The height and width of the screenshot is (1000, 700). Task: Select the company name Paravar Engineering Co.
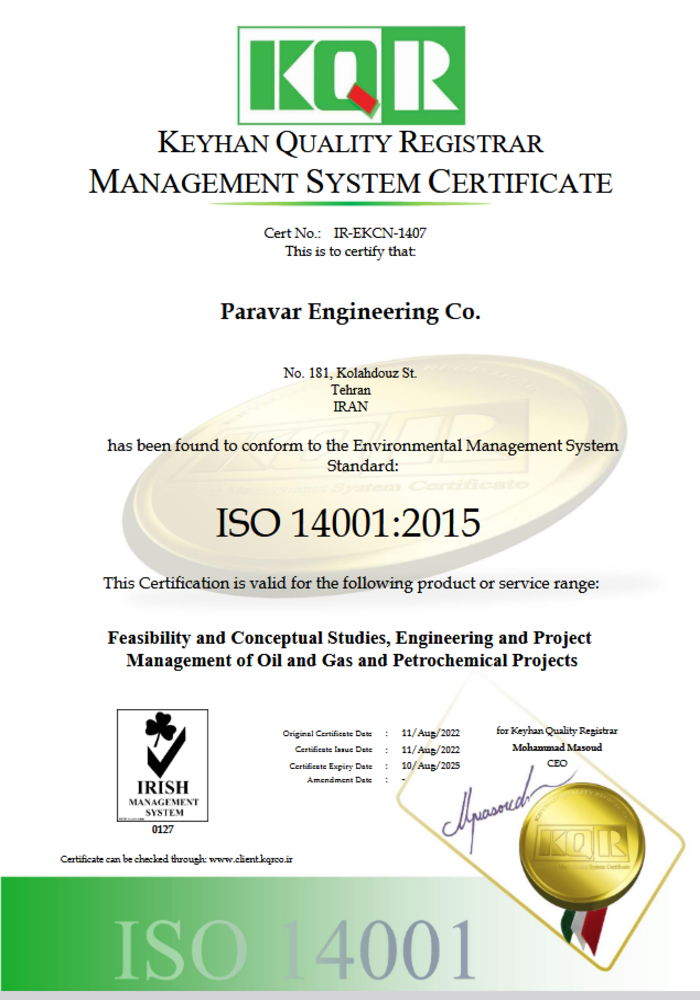pyautogui.click(x=350, y=312)
